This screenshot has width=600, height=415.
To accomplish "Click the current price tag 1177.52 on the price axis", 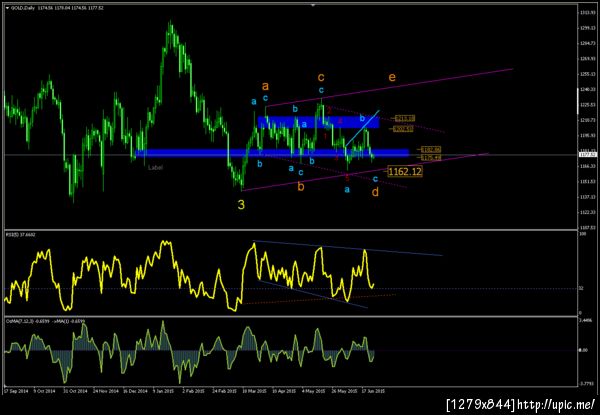I will click(x=588, y=155).
